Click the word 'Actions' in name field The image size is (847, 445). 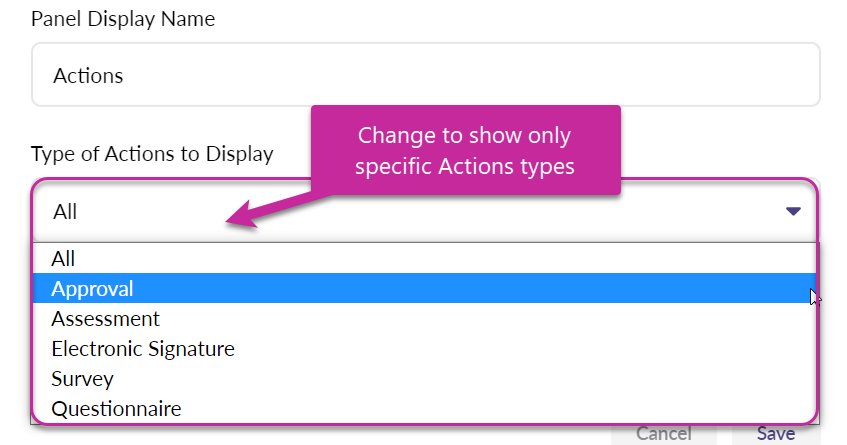(x=88, y=75)
